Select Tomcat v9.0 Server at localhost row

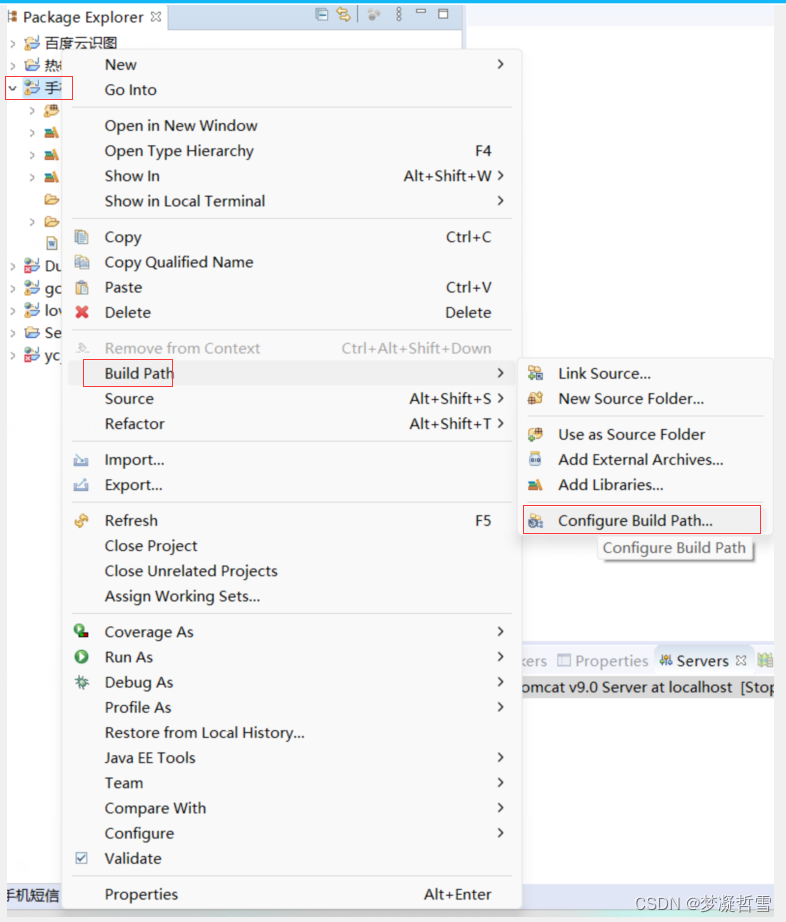[647, 687]
